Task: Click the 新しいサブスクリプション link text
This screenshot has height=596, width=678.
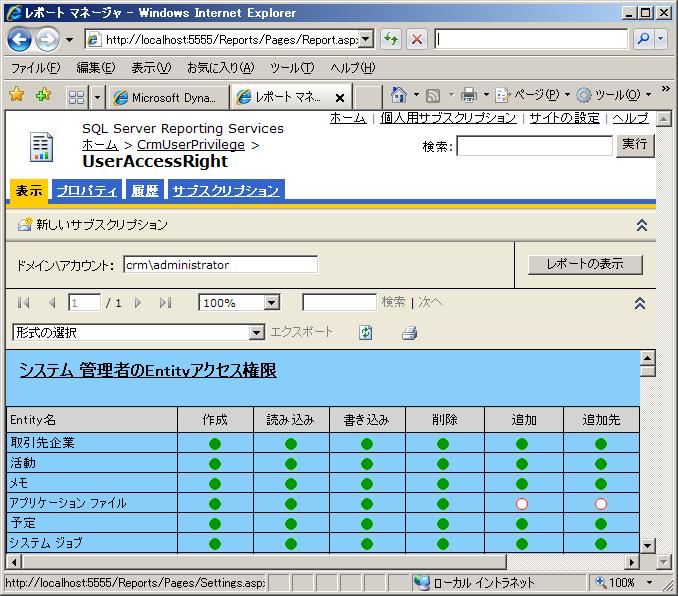Action: pos(102,224)
